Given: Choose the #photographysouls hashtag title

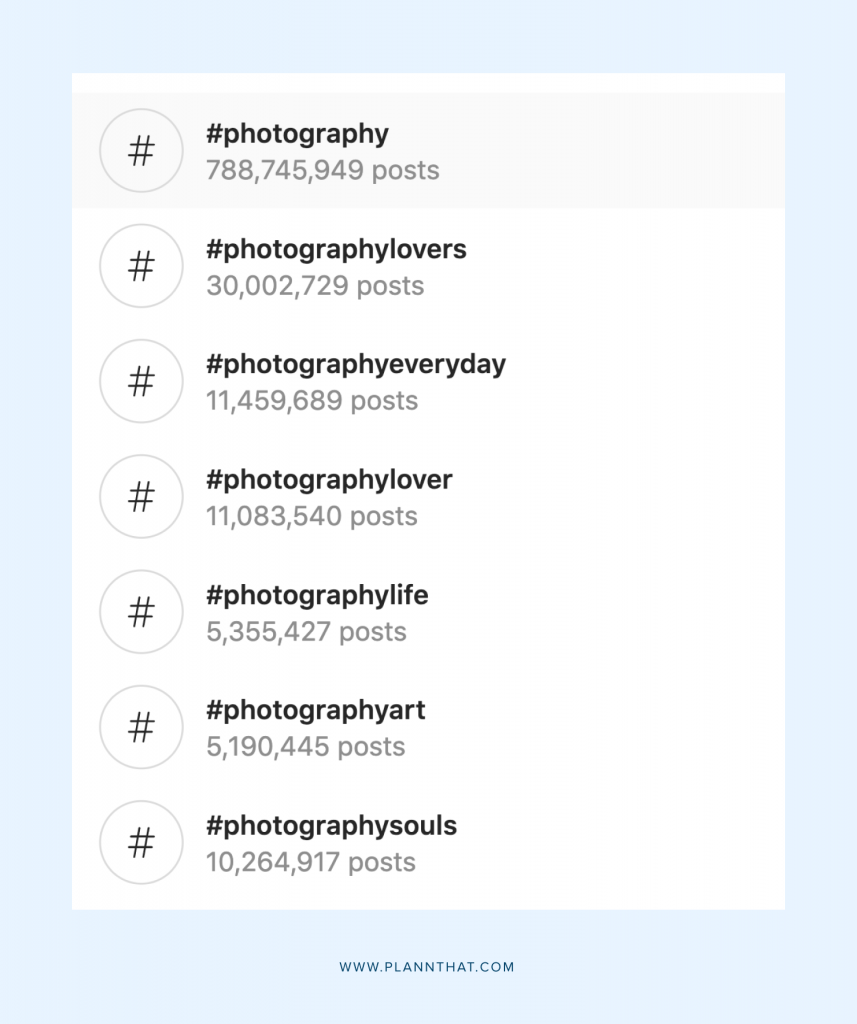Looking at the screenshot, I should point(332,826).
